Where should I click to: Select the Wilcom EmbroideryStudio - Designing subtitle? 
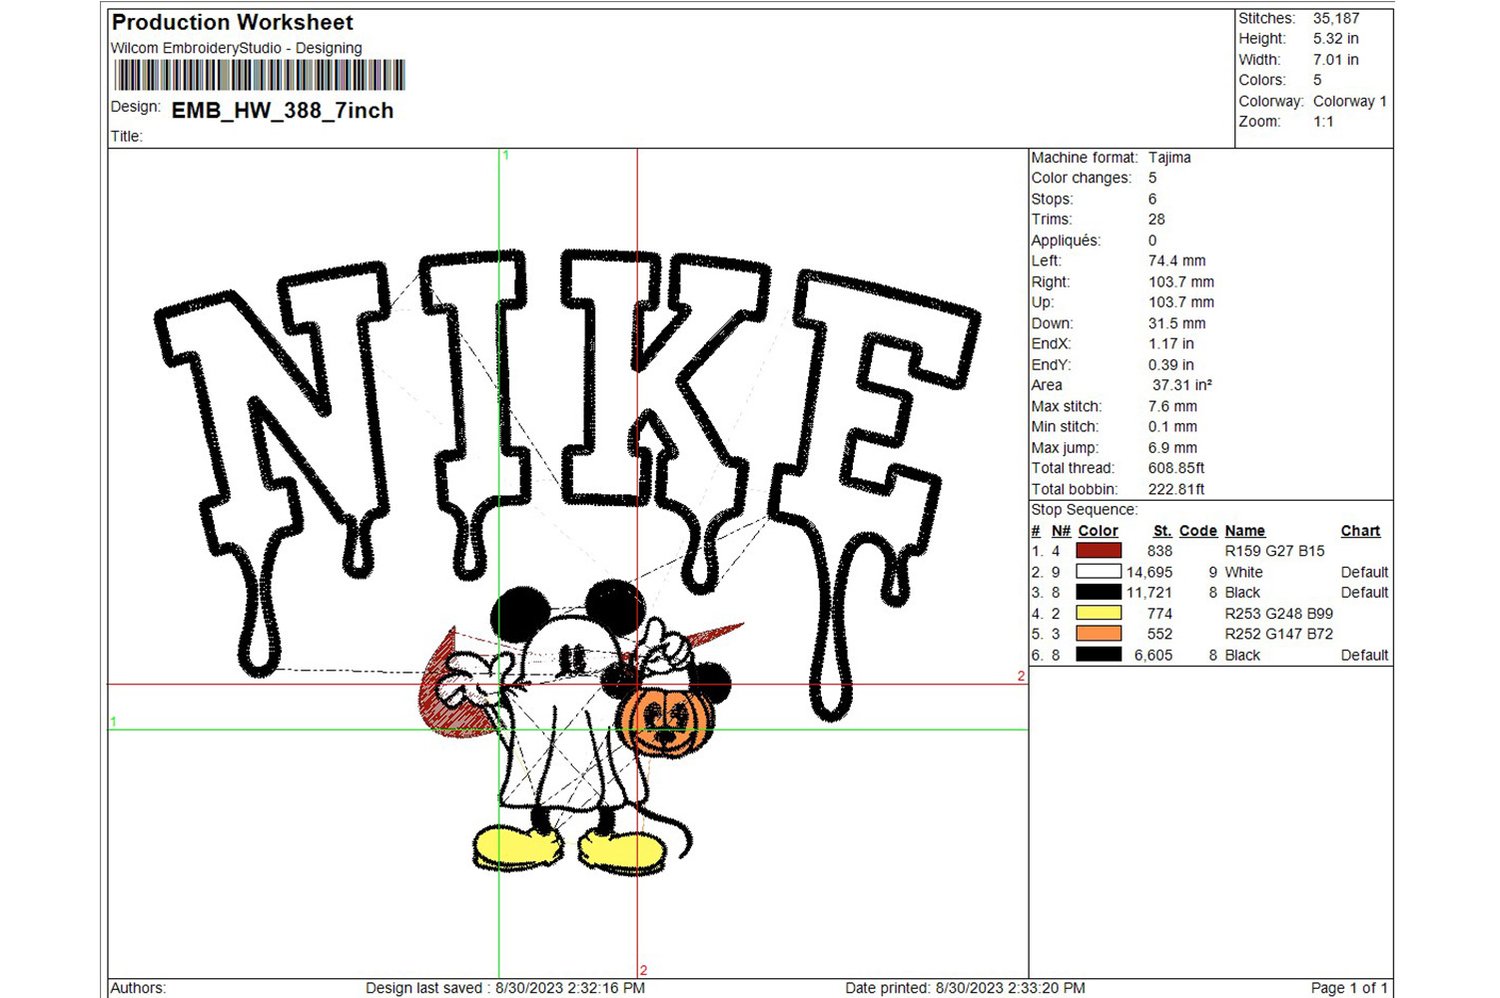click(x=236, y=48)
